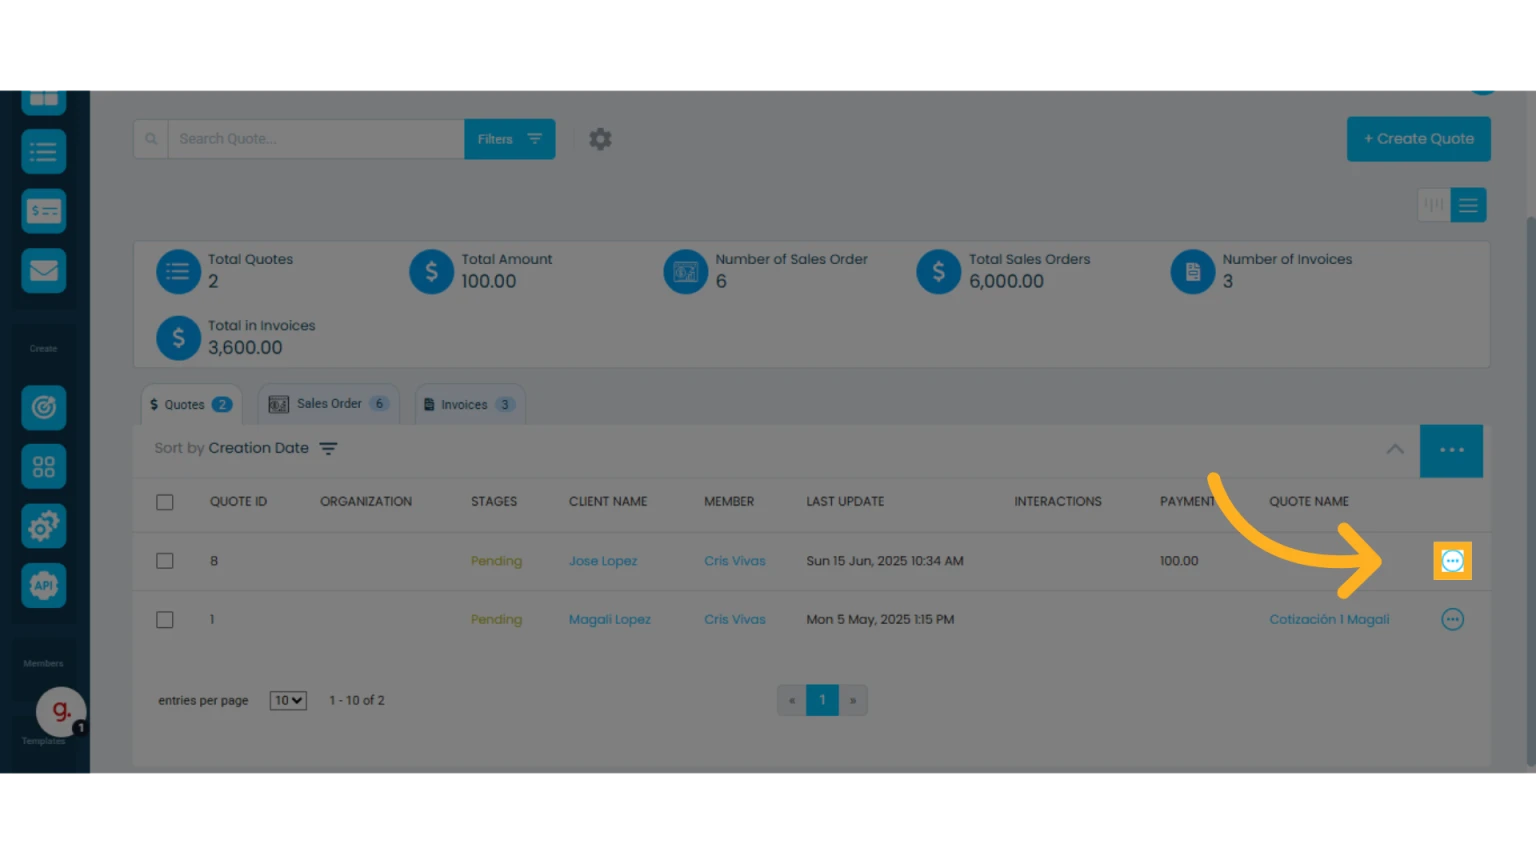The height and width of the screenshot is (864, 1536).
Task: Click the page vertical scrollbar
Action: 1530,490
